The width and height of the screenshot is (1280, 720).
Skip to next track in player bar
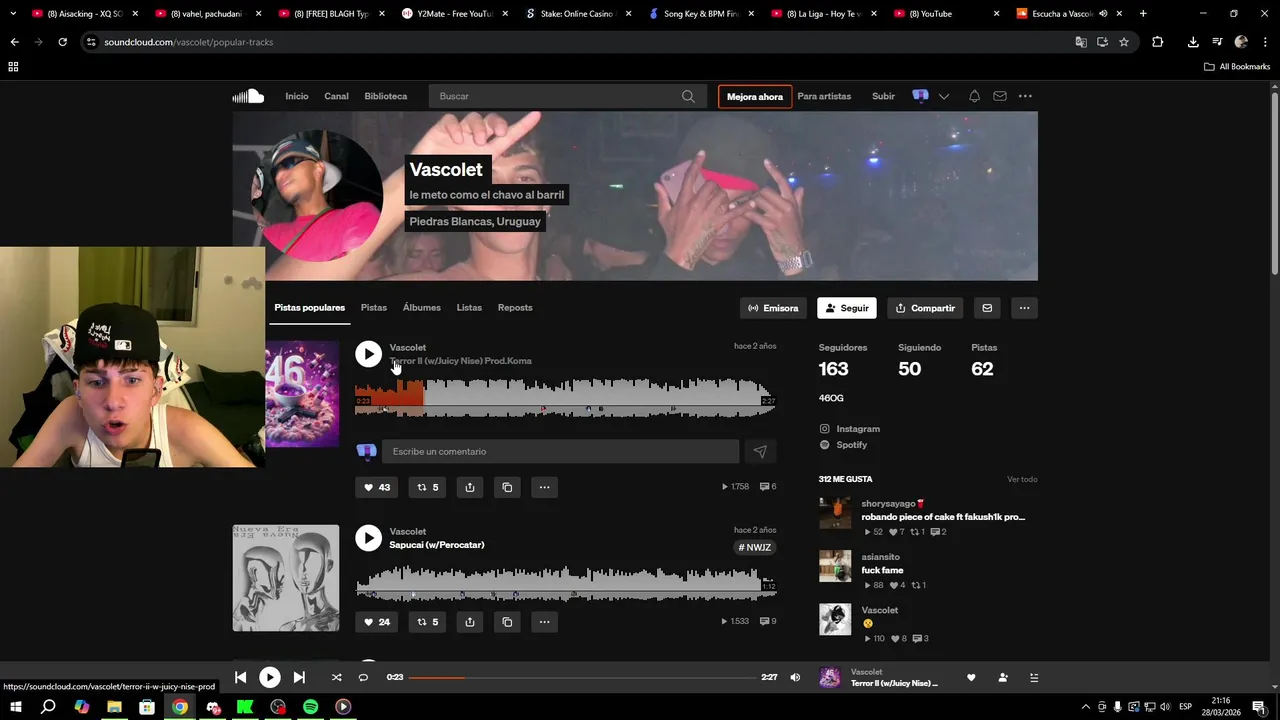[x=299, y=677]
